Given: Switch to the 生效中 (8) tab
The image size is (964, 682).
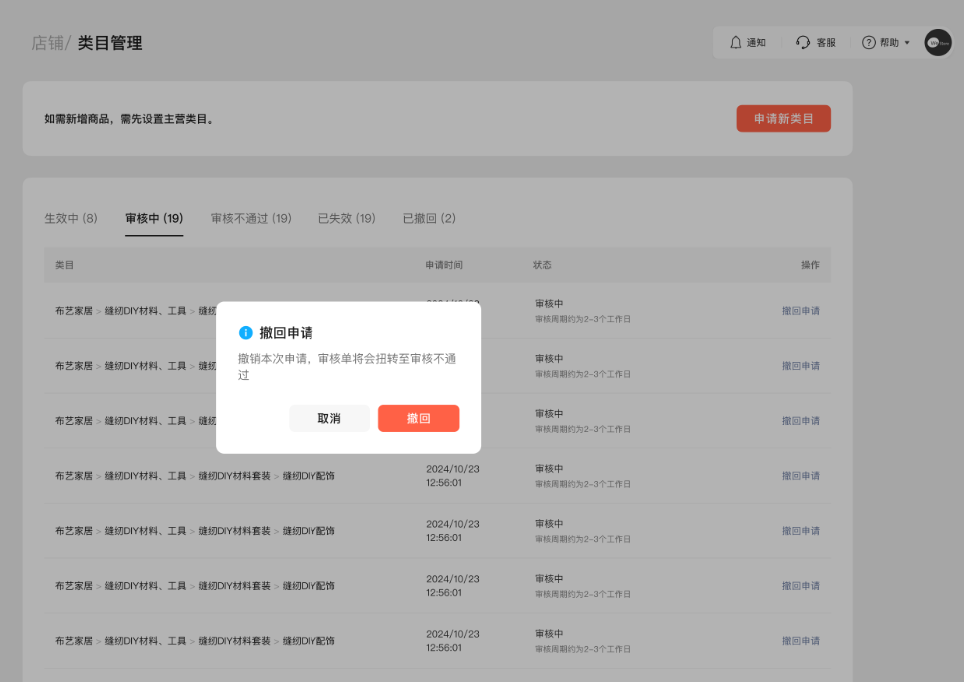Looking at the screenshot, I should tap(71, 218).
